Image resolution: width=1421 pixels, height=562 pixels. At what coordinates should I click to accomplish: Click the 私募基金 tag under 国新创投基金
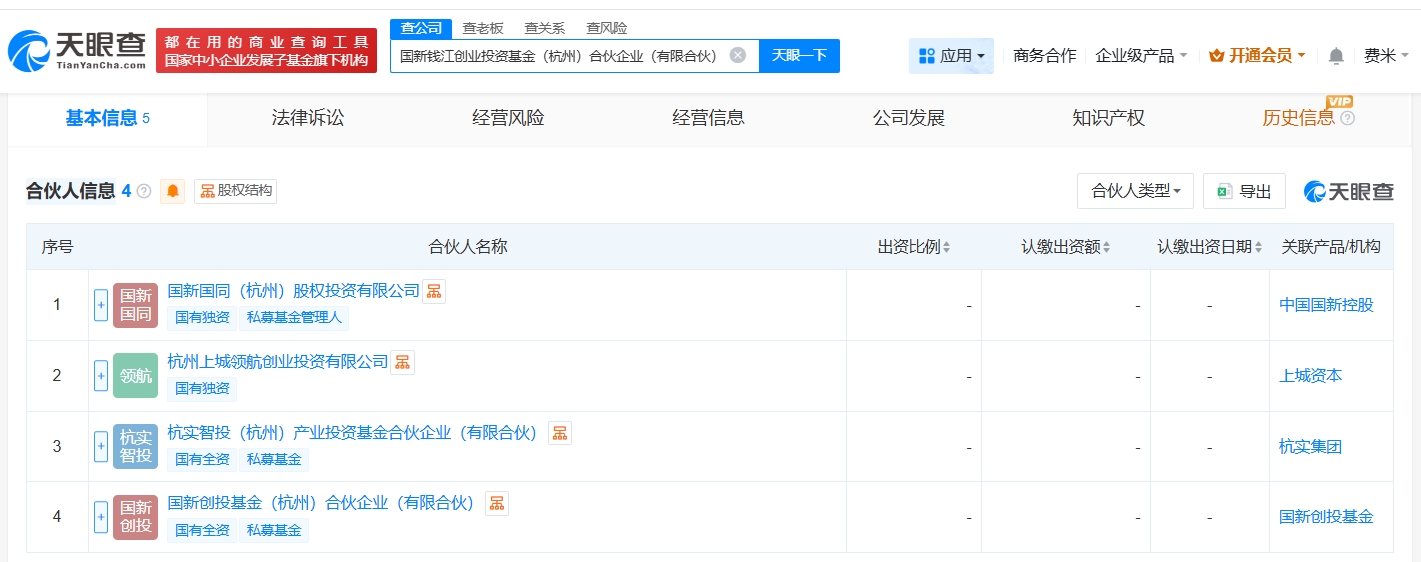click(274, 530)
